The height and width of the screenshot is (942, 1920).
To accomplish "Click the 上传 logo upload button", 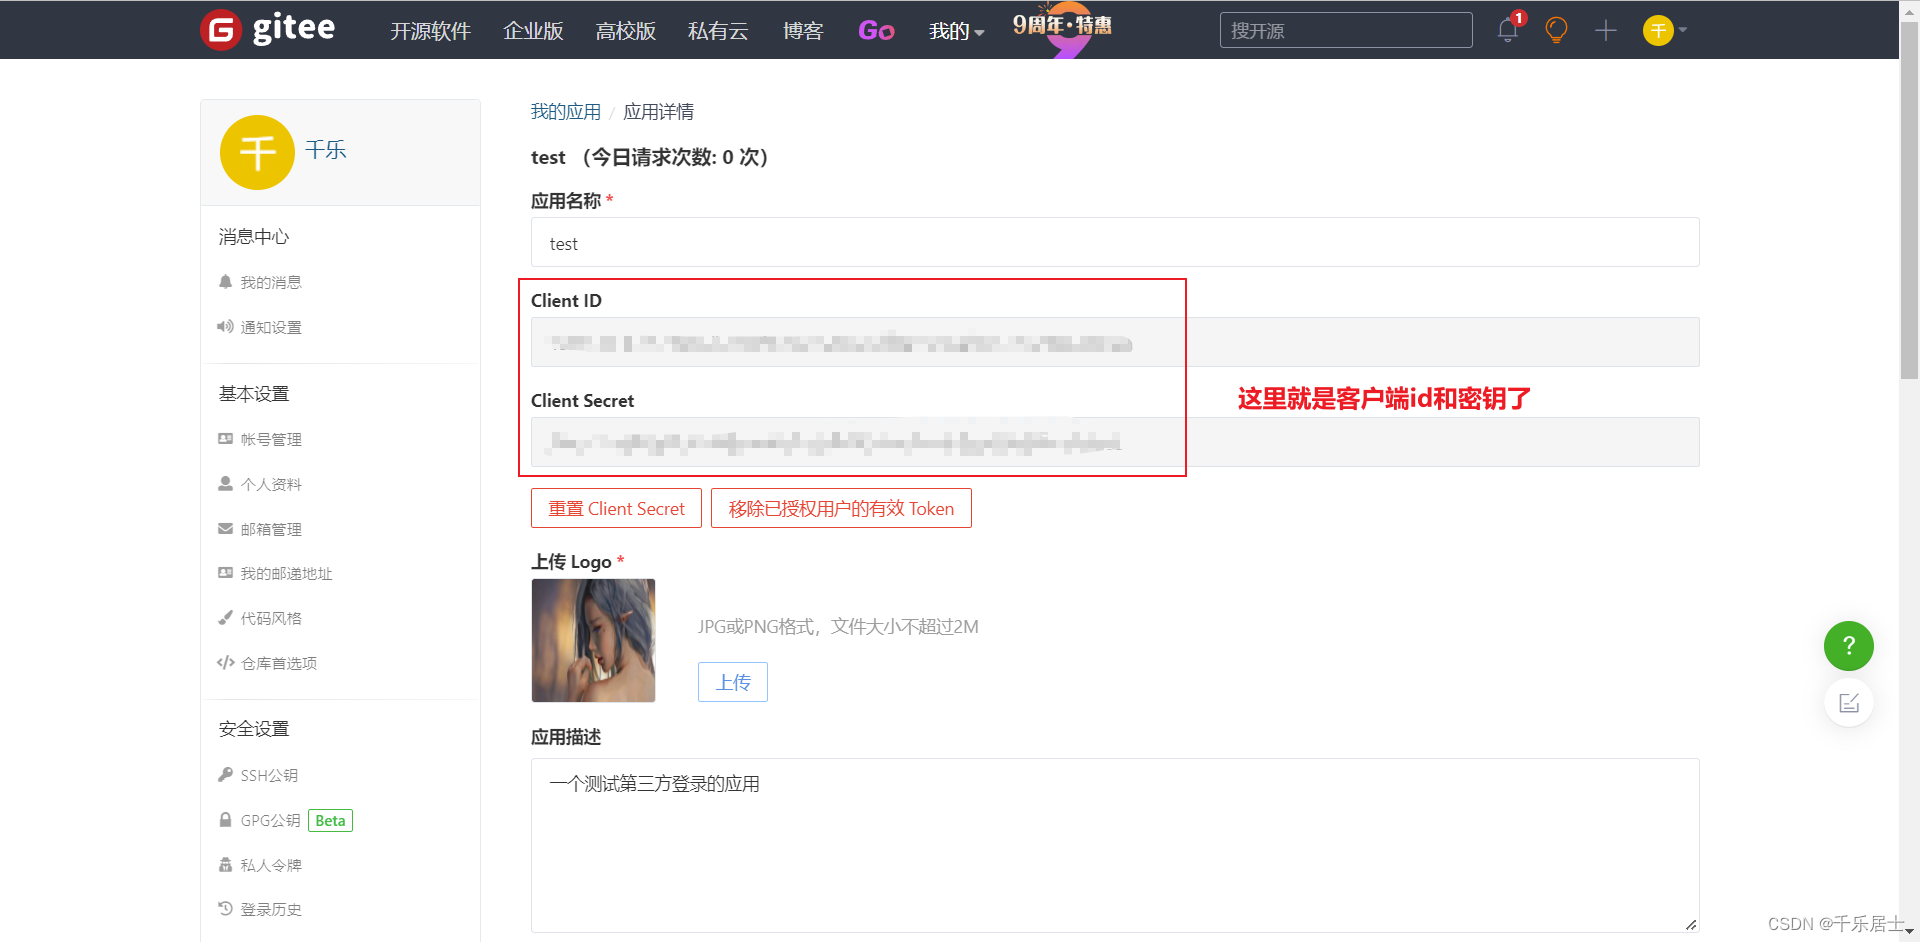I will click(732, 681).
